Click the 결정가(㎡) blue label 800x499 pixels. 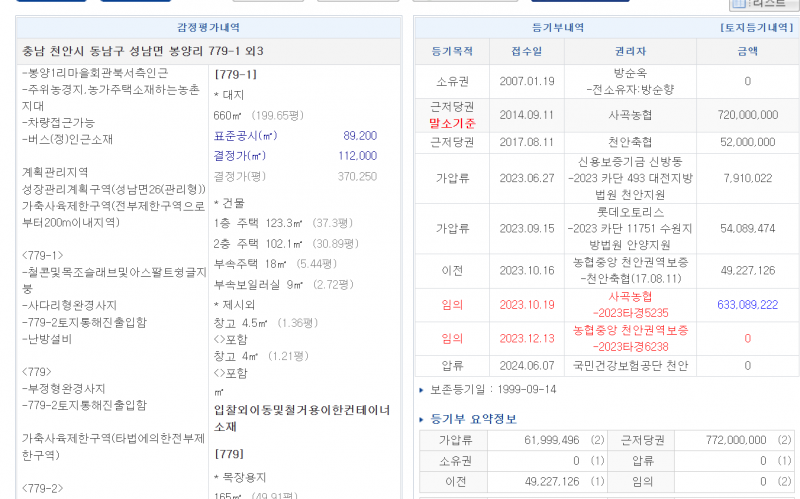click(240, 156)
